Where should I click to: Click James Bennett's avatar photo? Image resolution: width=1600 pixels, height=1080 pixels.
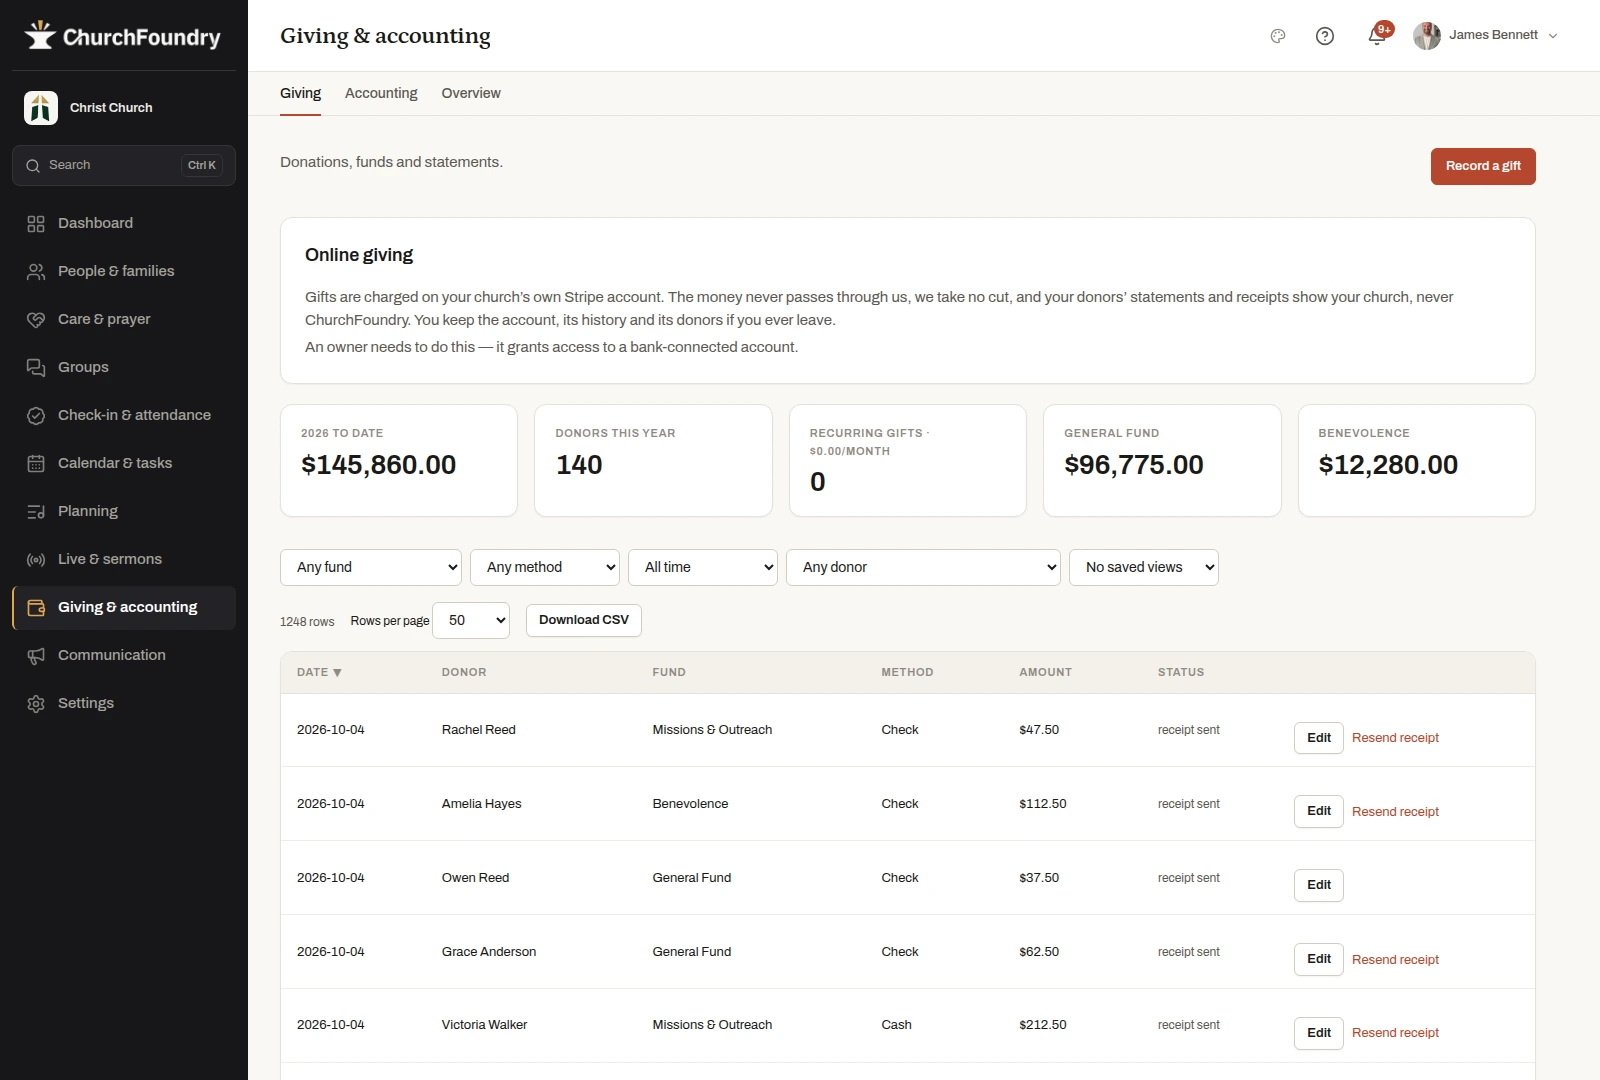tap(1427, 36)
